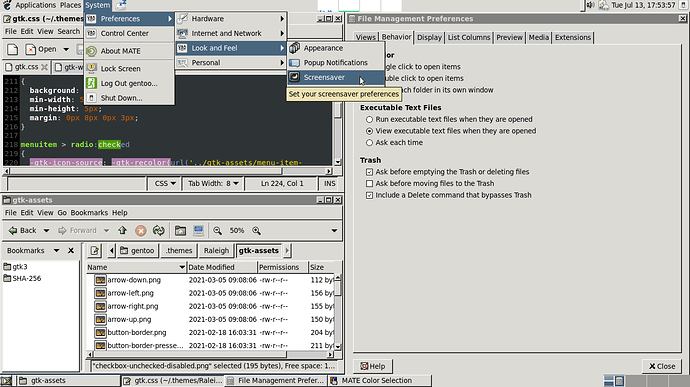Open Popup Notifications menu item
Screen dimensions: 690x387
(x=336, y=63)
